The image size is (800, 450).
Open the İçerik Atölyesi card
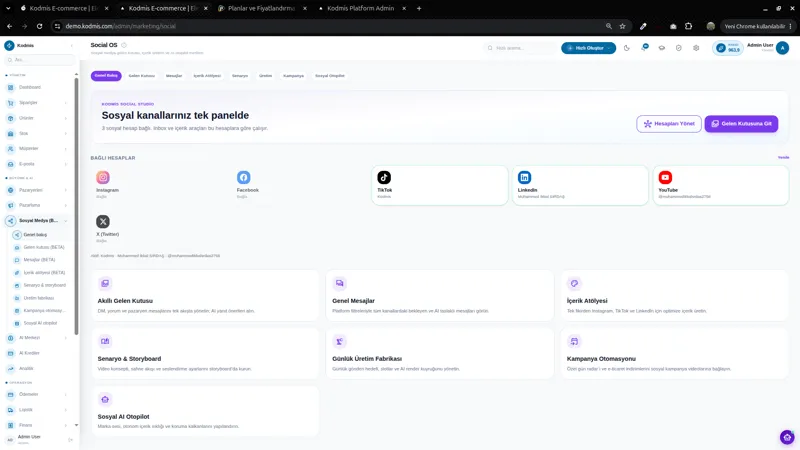[x=674, y=296]
